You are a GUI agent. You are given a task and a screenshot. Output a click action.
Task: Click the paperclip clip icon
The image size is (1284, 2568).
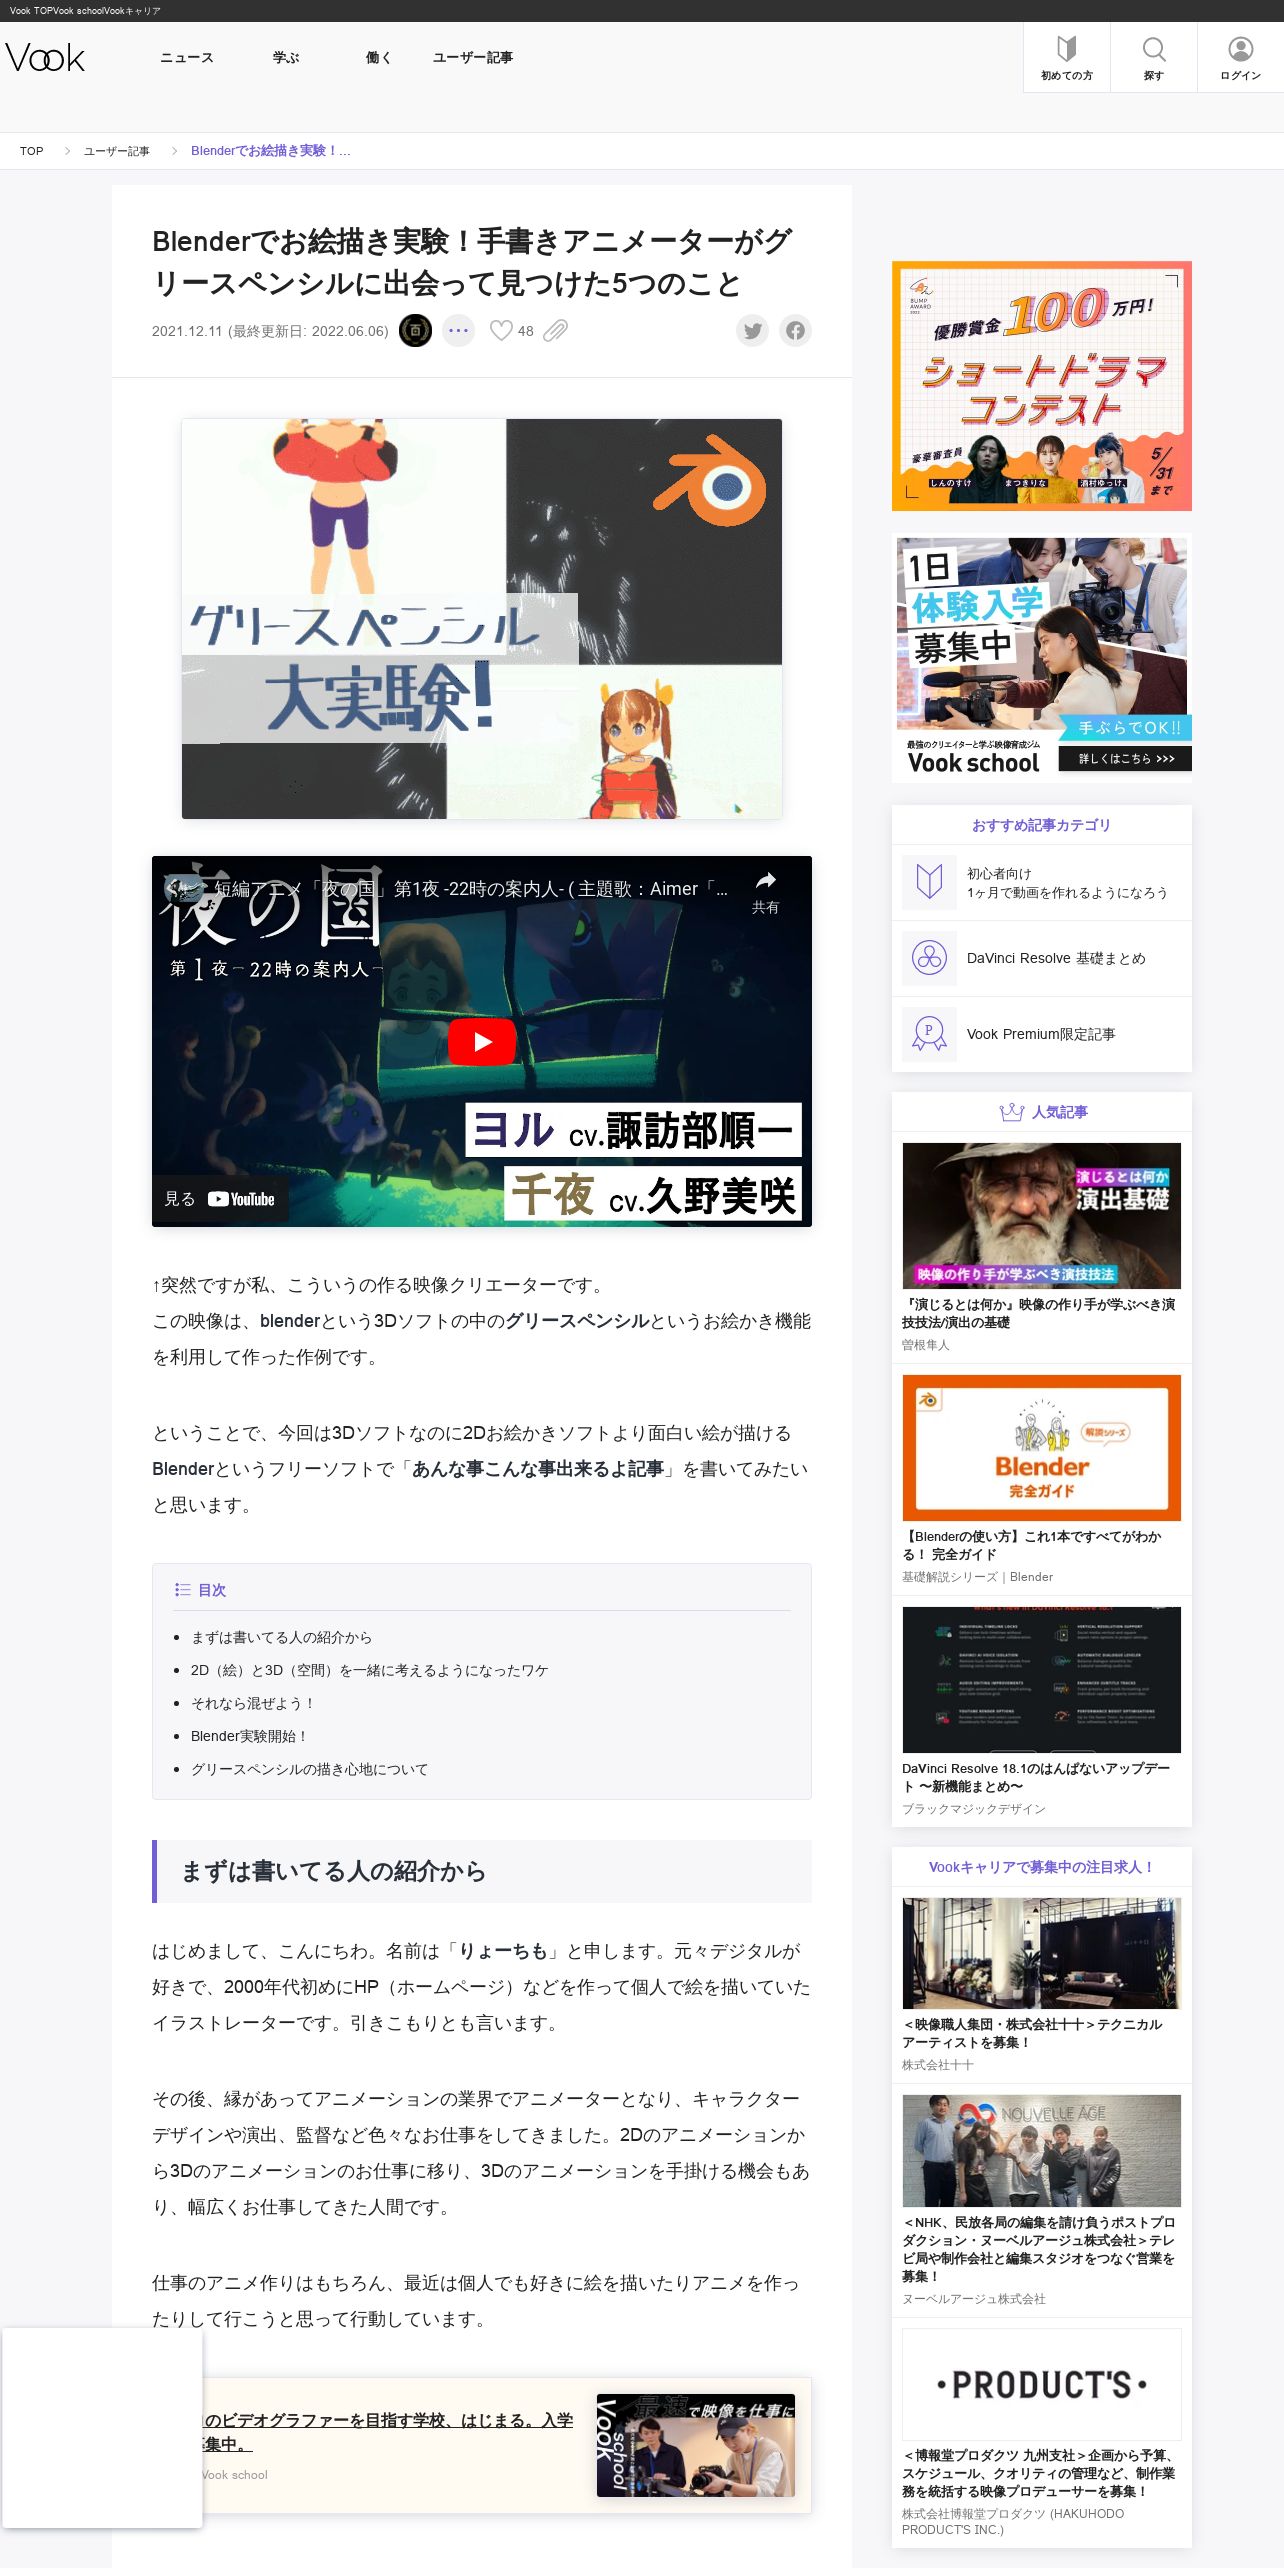(555, 331)
